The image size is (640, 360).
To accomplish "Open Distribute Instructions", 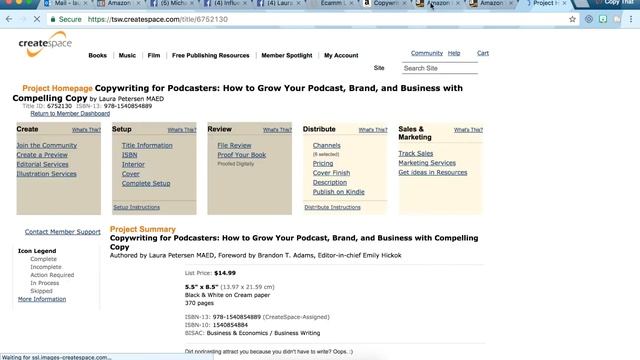I will [332, 207].
